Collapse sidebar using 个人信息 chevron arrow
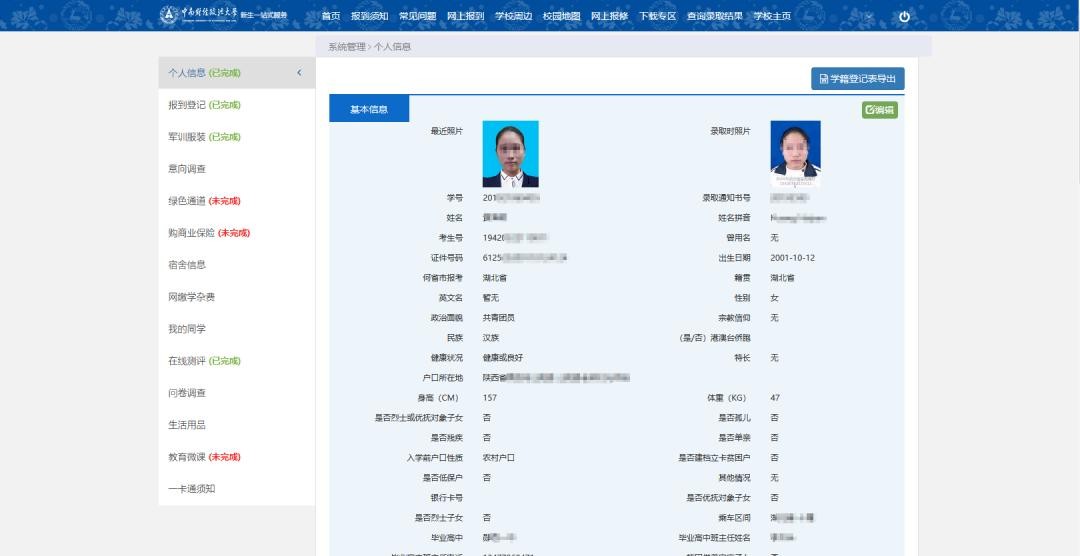This screenshot has width=1080, height=556. click(x=299, y=72)
